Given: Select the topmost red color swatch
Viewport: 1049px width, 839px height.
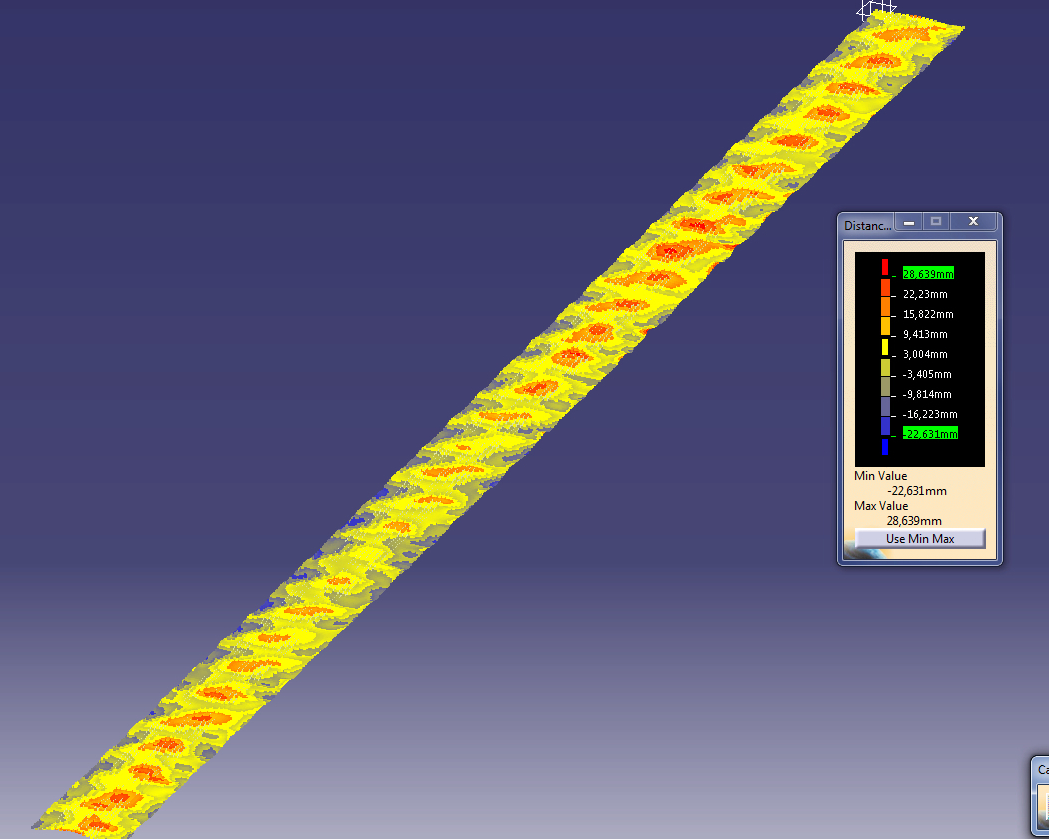Looking at the screenshot, I should point(885,267).
